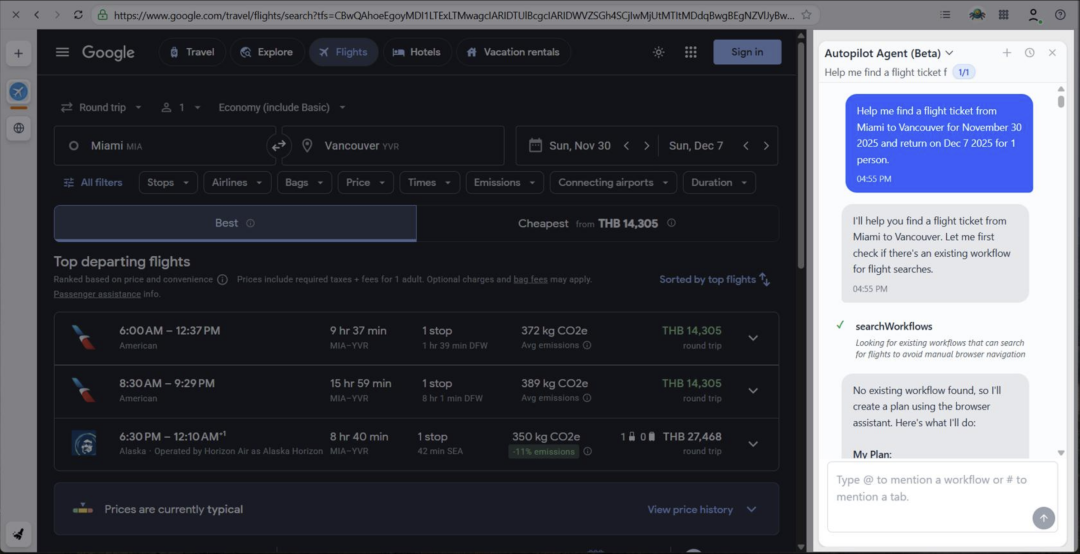This screenshot has height=554, width=1080.
Task: Open the browser profile icon
Action: pos(1033,14)
